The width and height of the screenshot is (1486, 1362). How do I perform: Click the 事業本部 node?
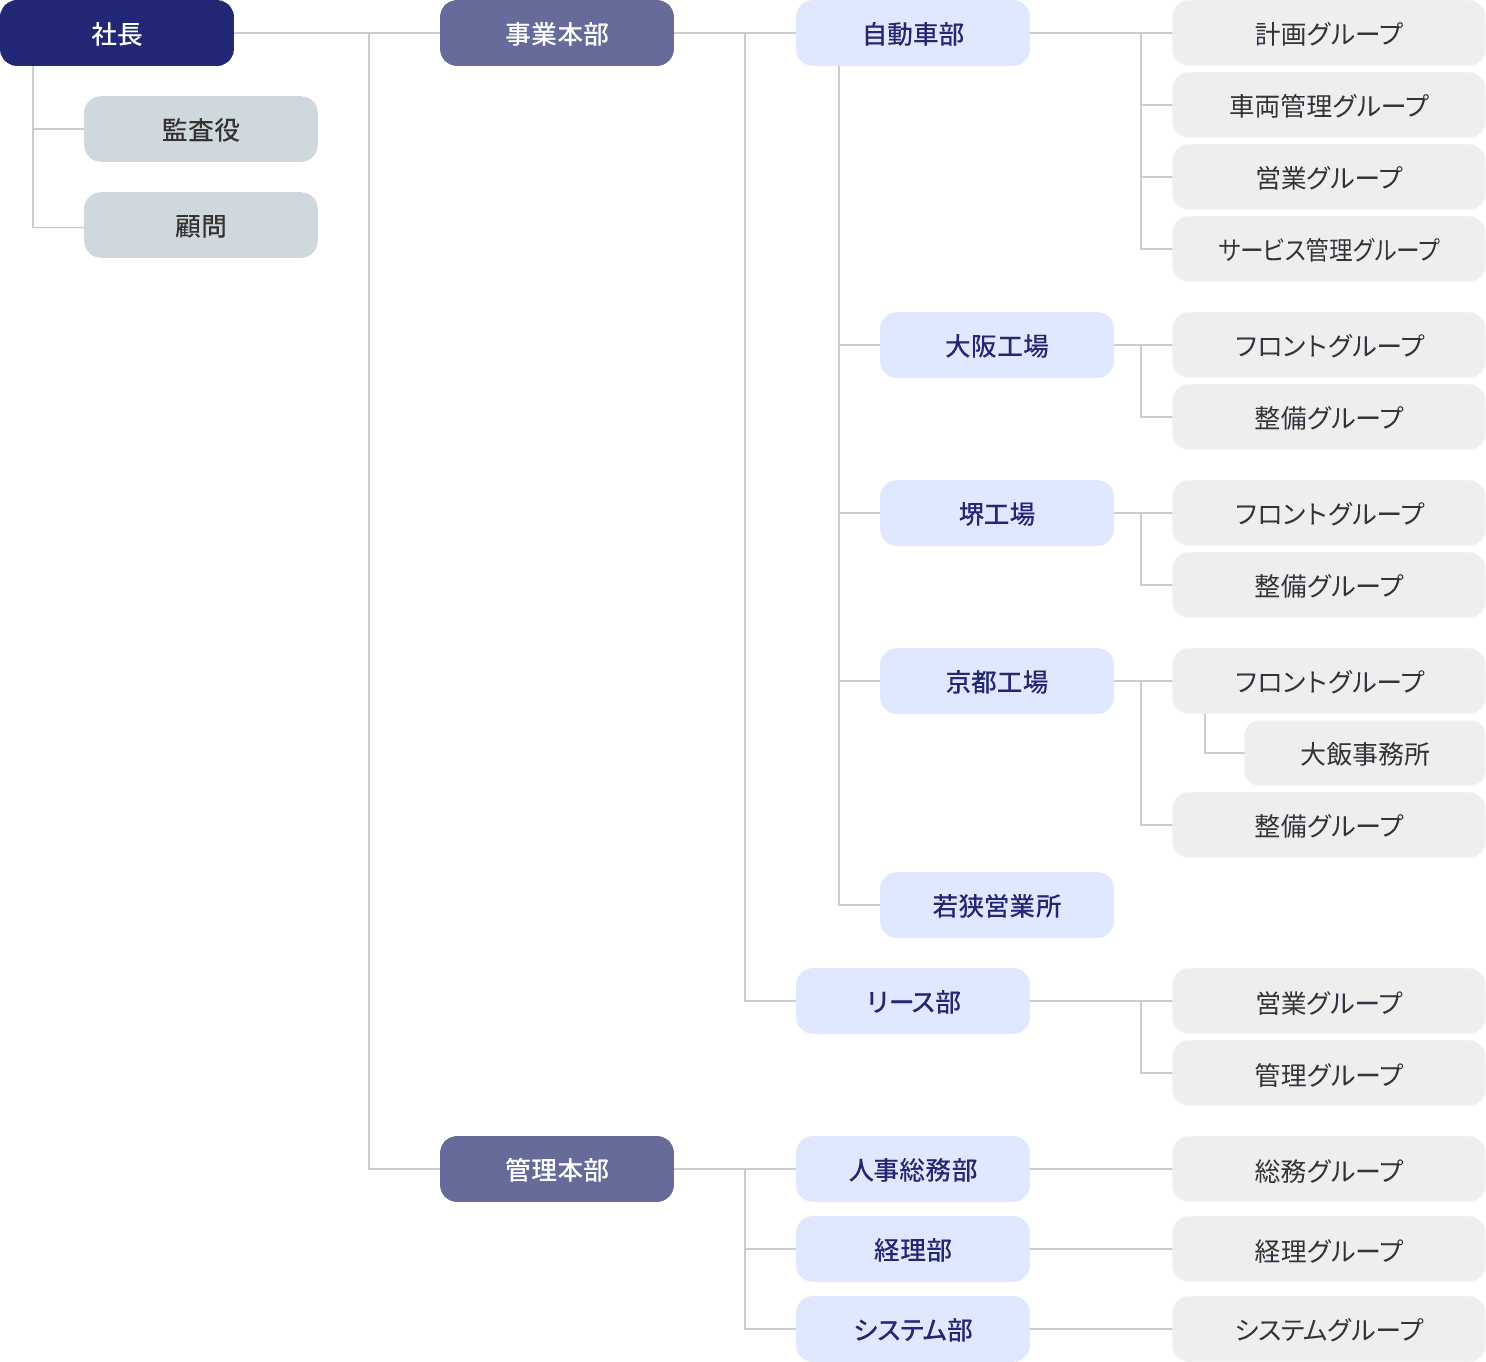(x=557, y=33)
